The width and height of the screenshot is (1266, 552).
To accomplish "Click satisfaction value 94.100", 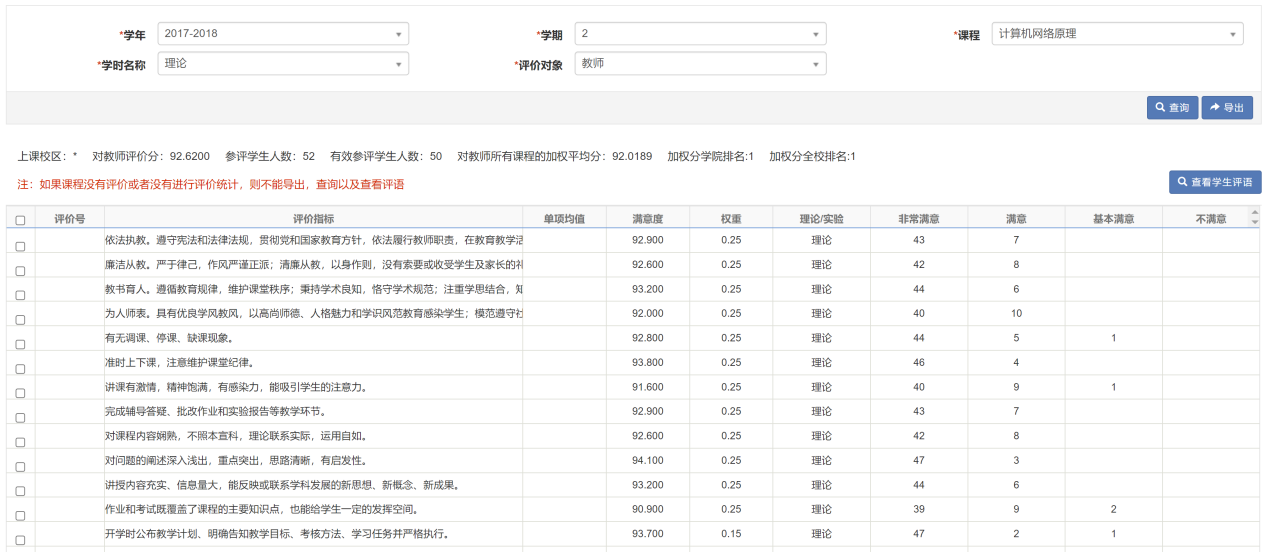I will point(647,461).
